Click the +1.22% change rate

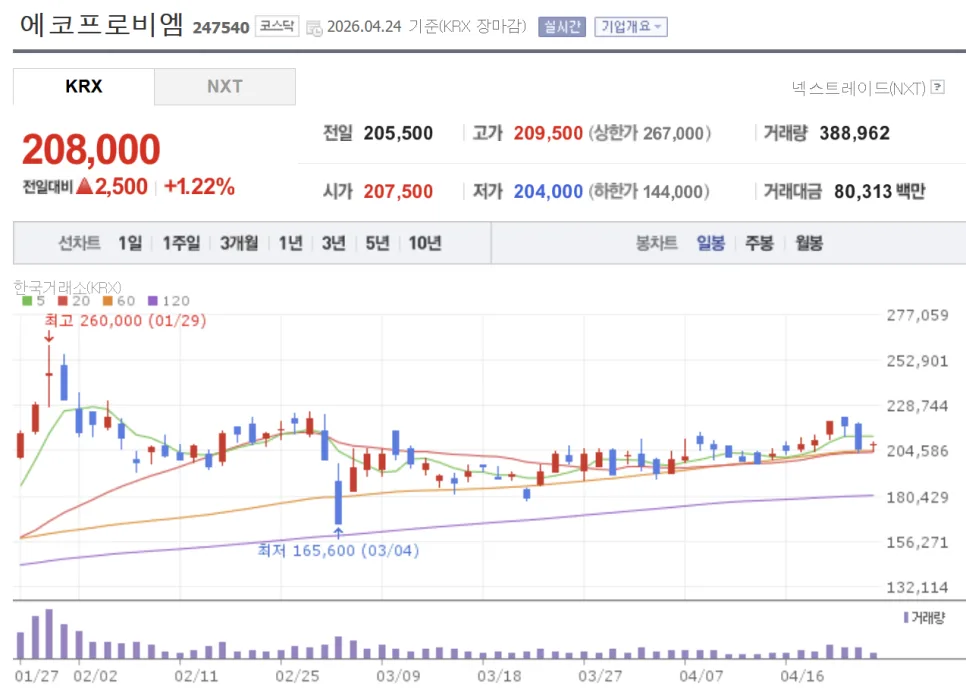(200, 187)
